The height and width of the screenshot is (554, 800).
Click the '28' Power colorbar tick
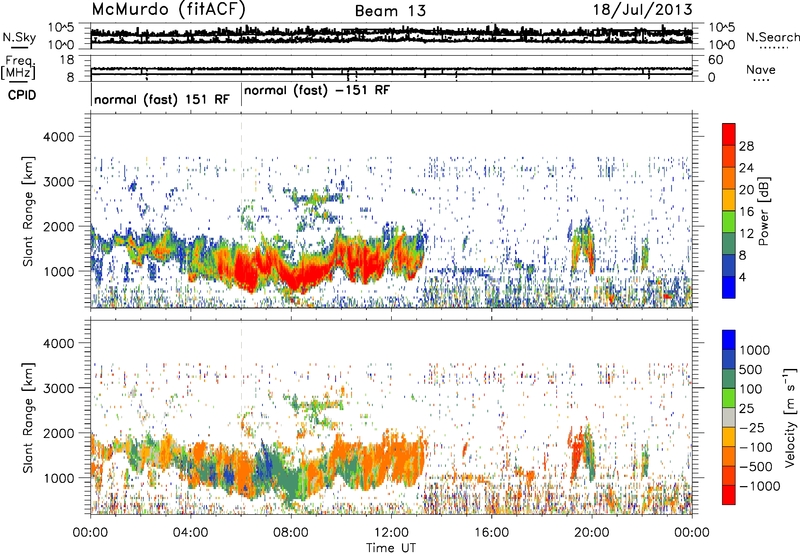[746, 146]
